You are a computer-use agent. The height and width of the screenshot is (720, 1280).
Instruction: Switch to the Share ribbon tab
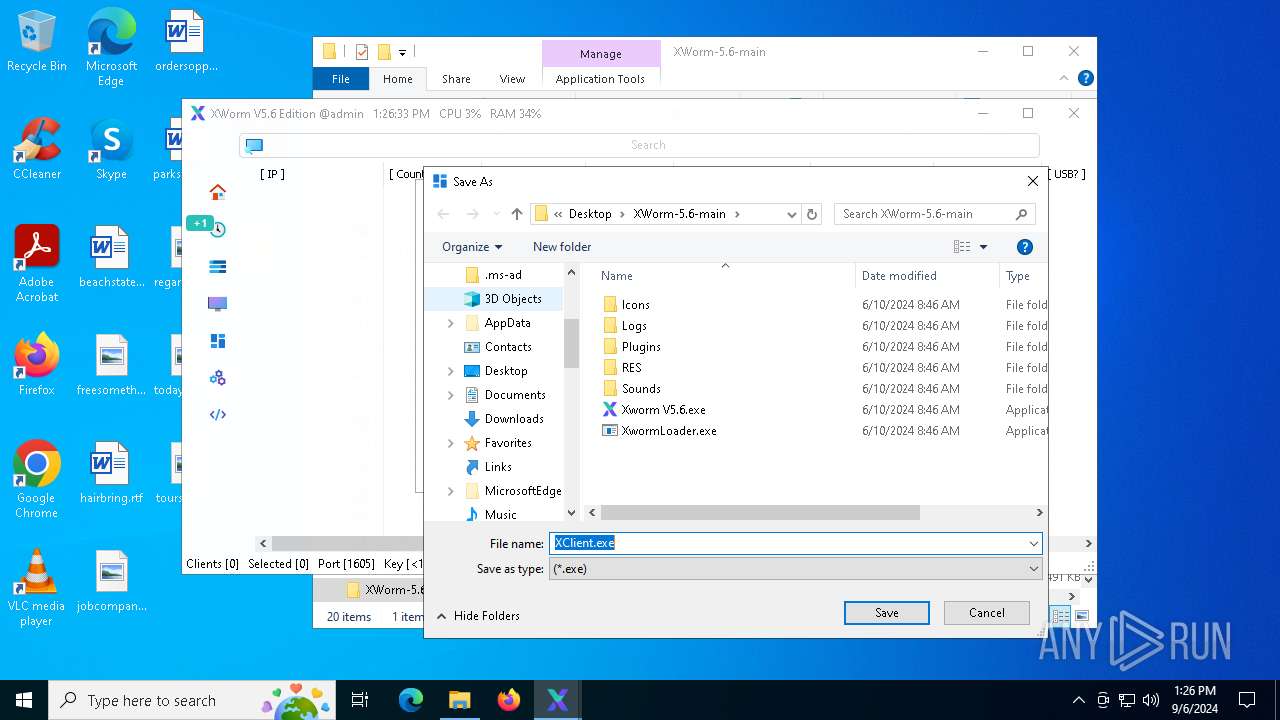click(456, 79)
